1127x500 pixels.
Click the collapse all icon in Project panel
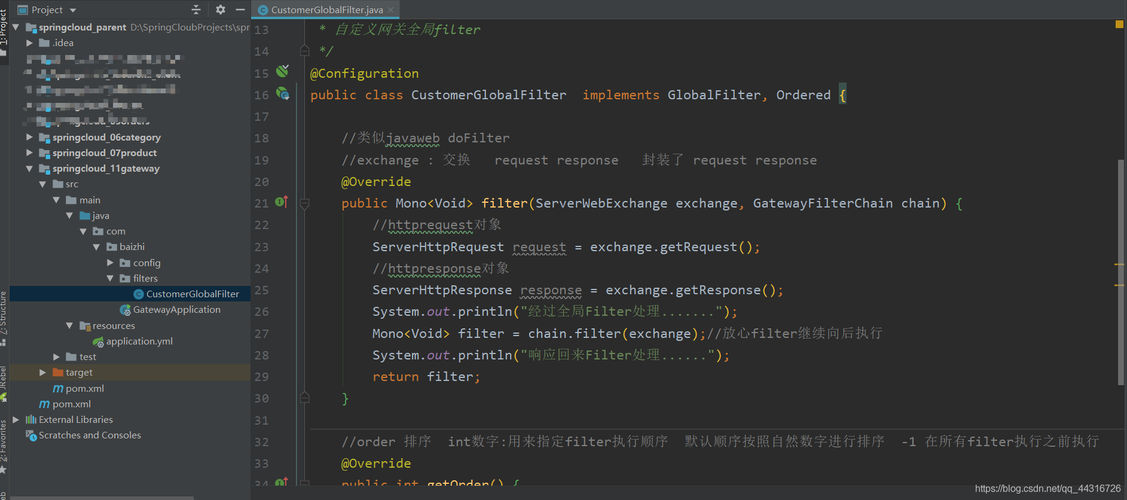tap(197, 10)
